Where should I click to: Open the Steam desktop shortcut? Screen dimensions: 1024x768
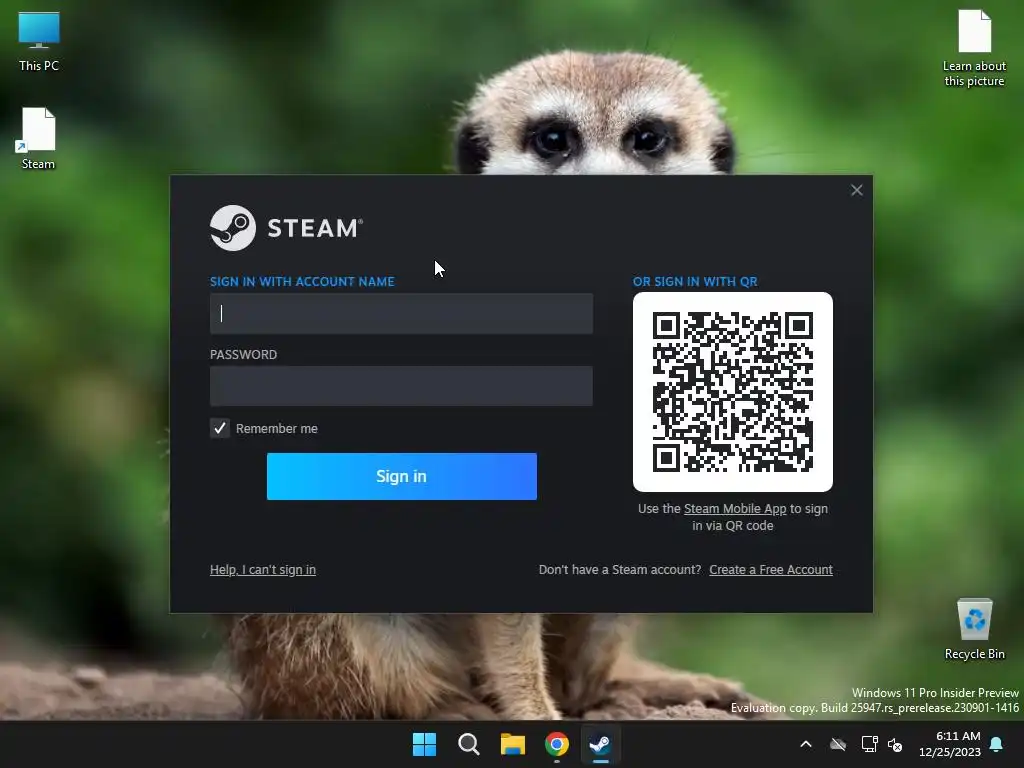click(38, 138)
